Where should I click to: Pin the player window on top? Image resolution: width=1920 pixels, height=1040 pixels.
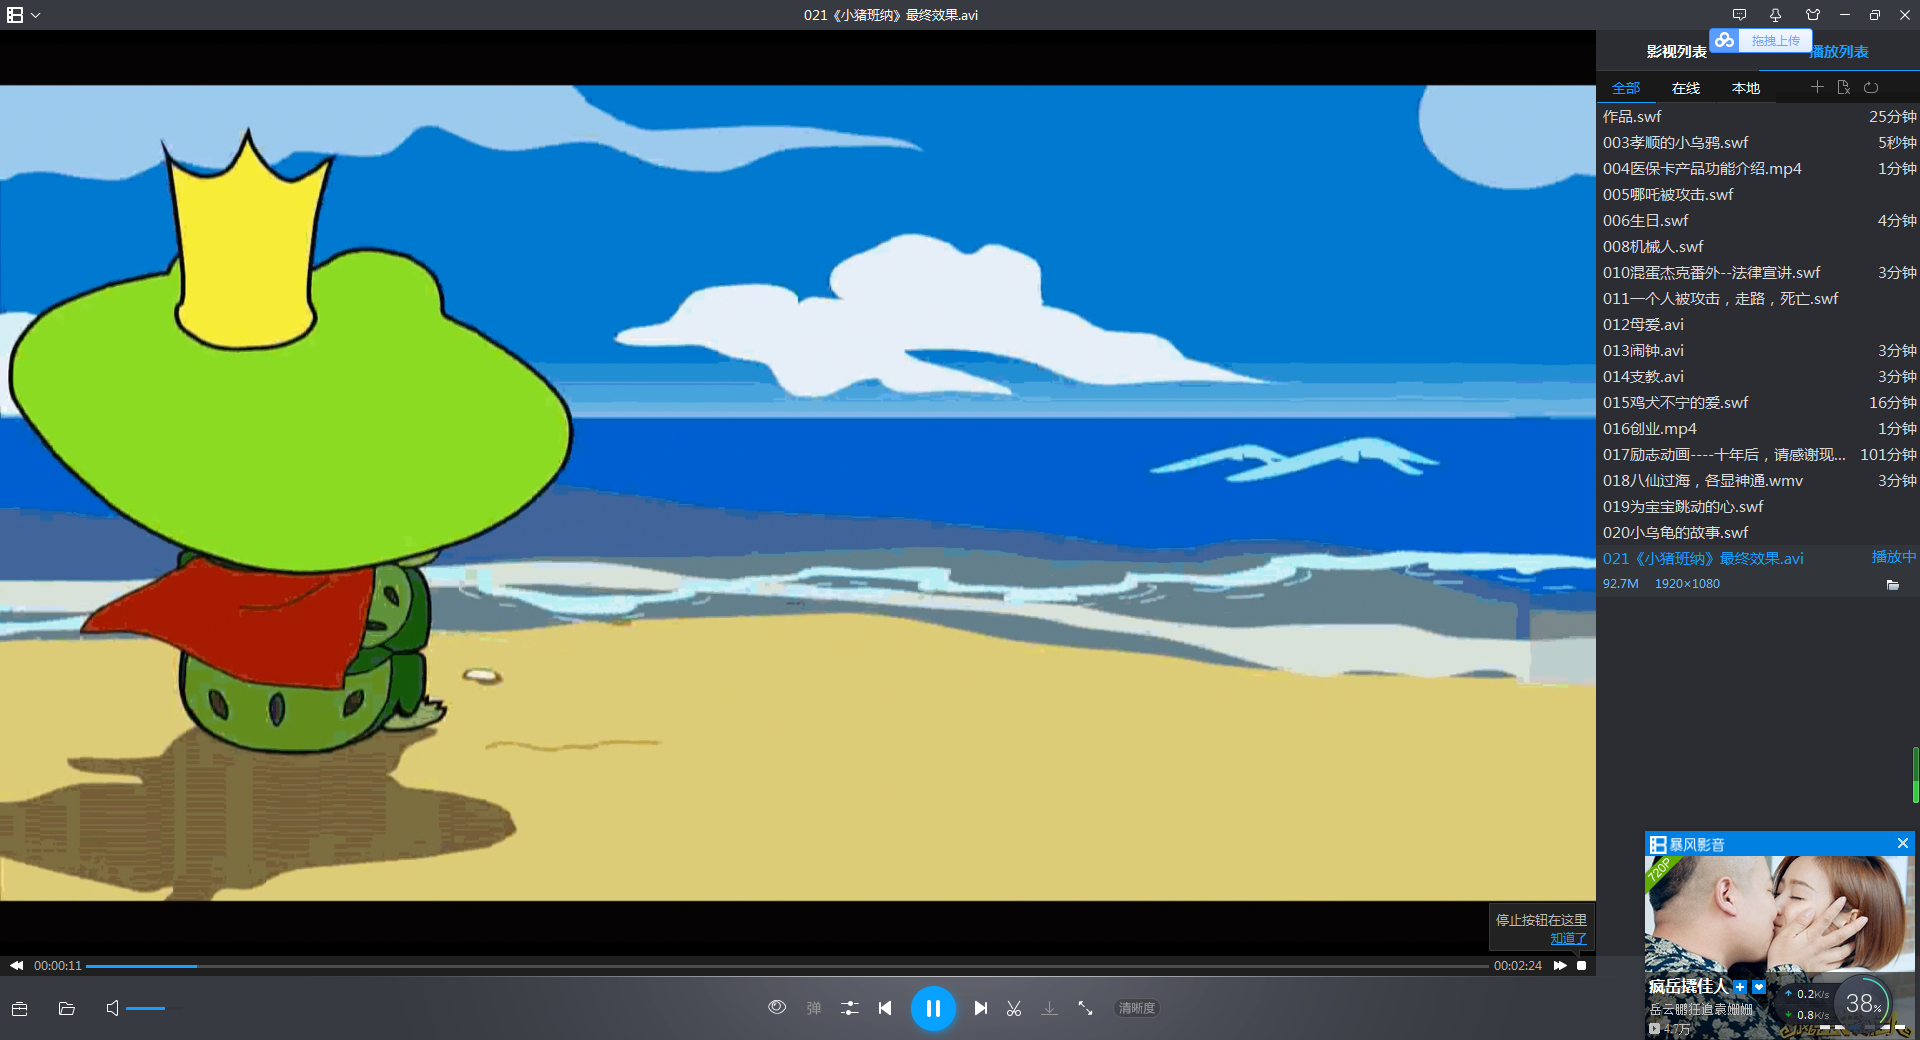click(x=1775, y=15)
